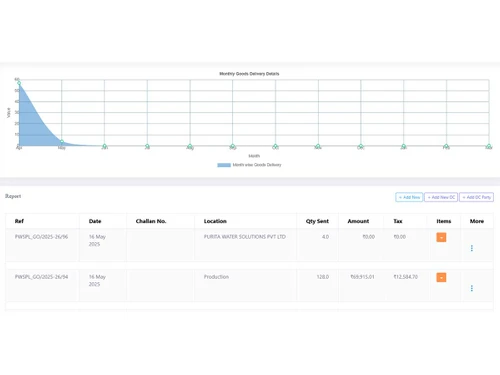This screenshot has width=500, height=375.
Task: Click the Tax column header
Action: coord(398,221)
